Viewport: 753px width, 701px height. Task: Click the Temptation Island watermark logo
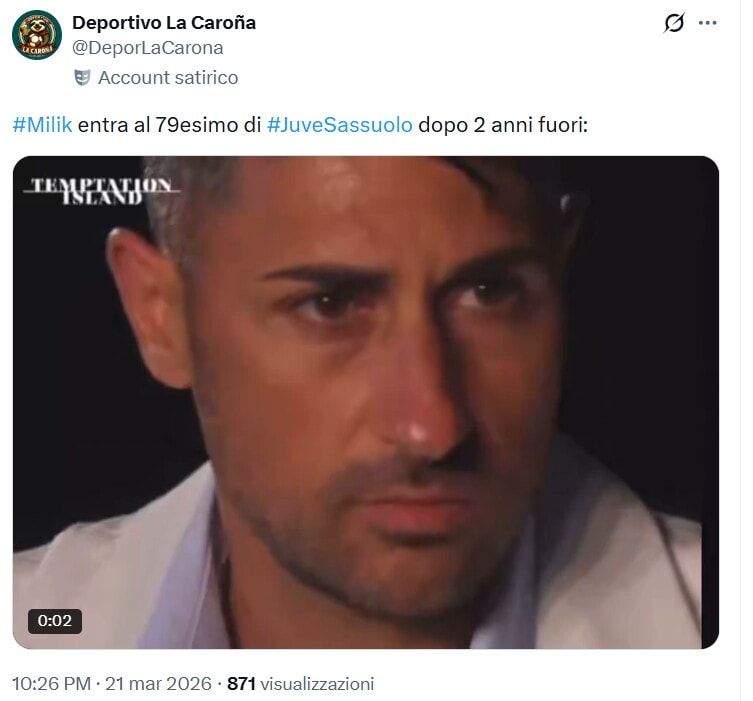point(101,191)
